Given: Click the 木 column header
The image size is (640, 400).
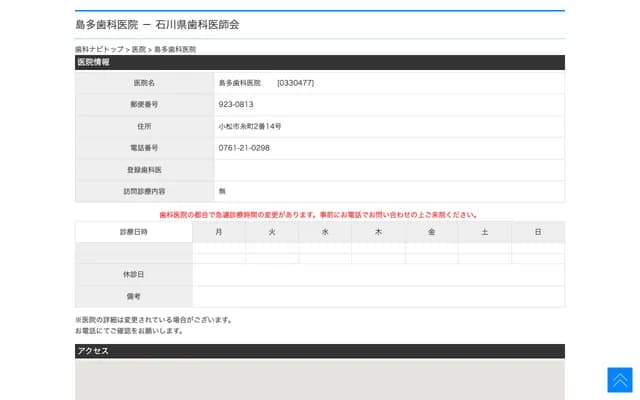Looking at the screenshot, I should click(x=378, y=232).
